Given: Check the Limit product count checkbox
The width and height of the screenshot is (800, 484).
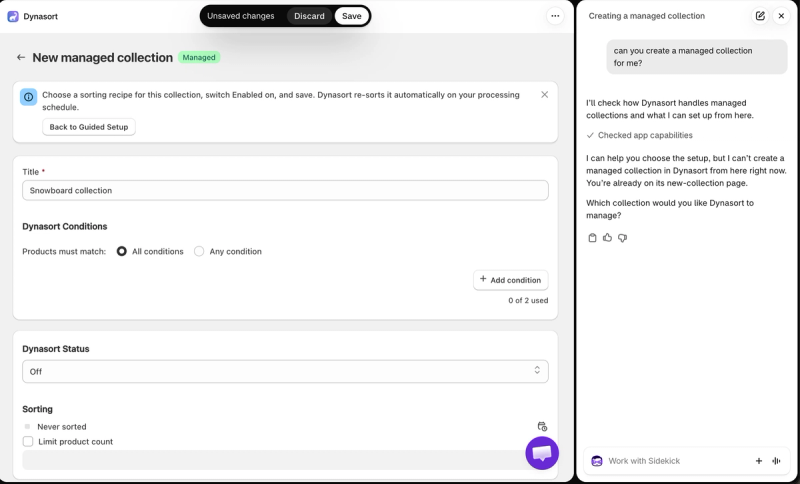Looking at the screenshot, I should [28, 442].
